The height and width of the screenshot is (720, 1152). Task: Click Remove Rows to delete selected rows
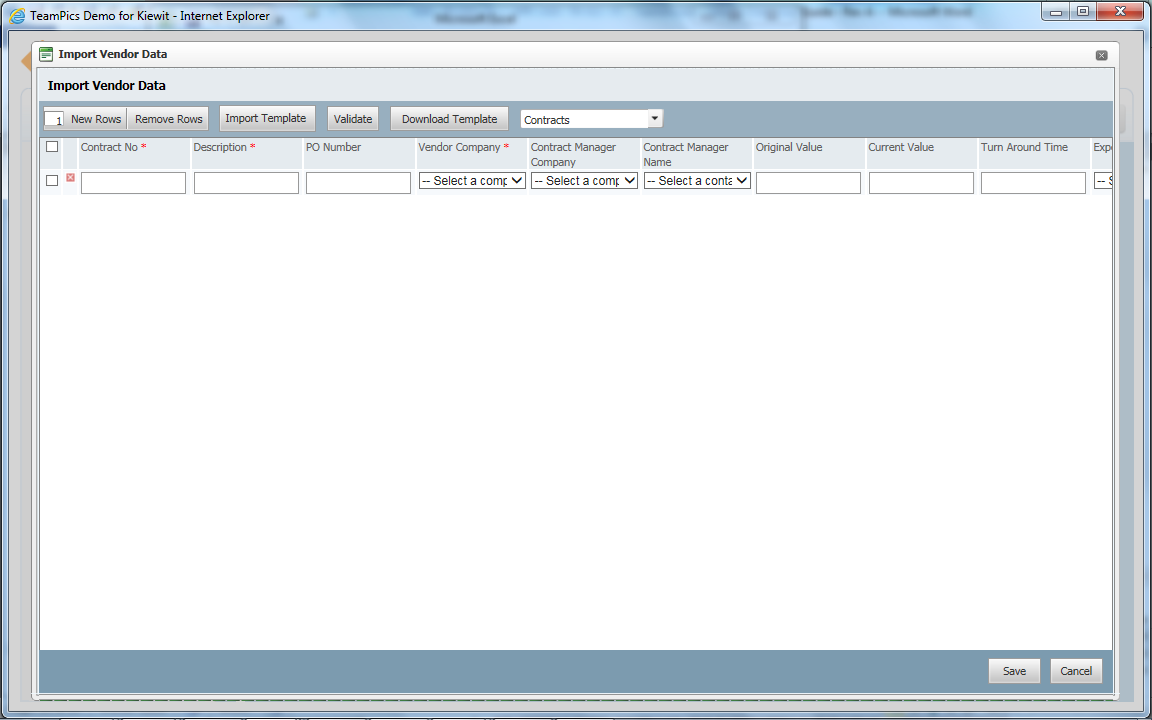point(168,117)
